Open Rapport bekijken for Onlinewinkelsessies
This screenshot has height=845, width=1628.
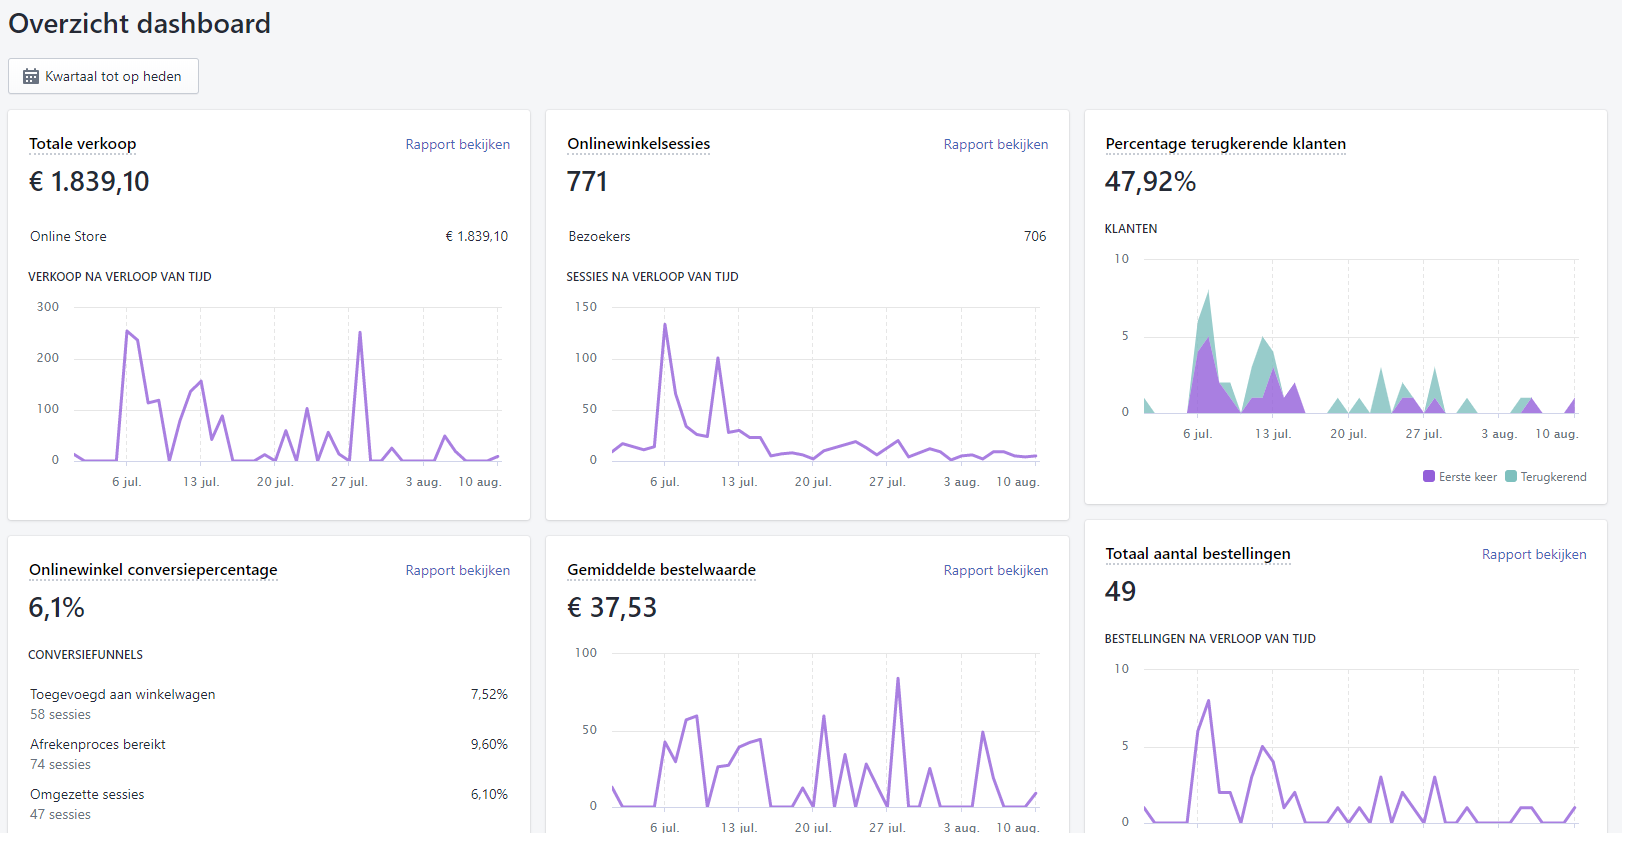[995, 144]
